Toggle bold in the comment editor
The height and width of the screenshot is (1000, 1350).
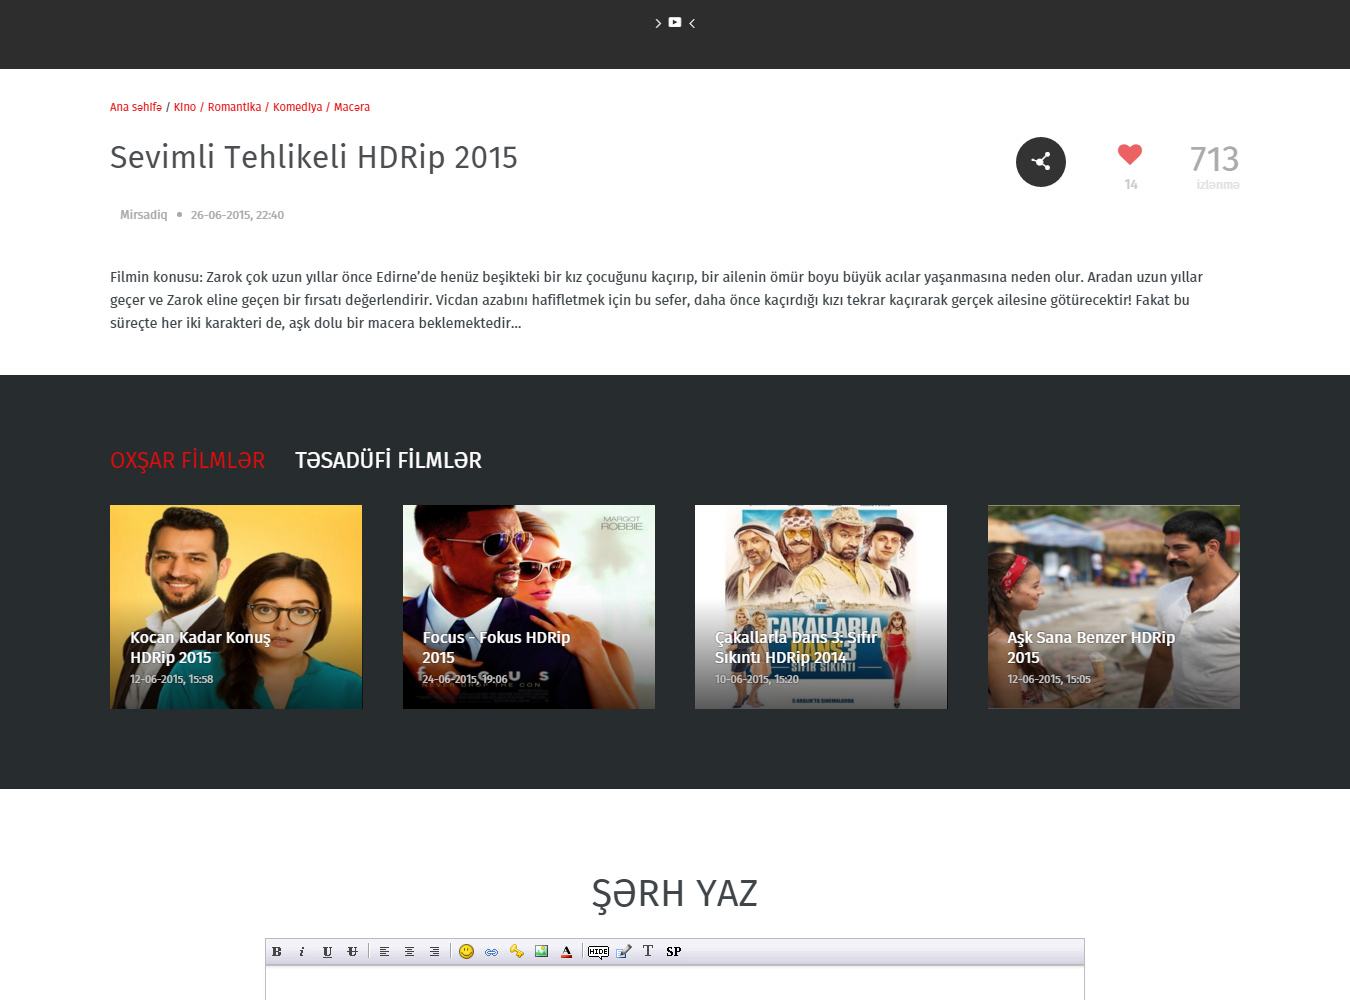277,952
